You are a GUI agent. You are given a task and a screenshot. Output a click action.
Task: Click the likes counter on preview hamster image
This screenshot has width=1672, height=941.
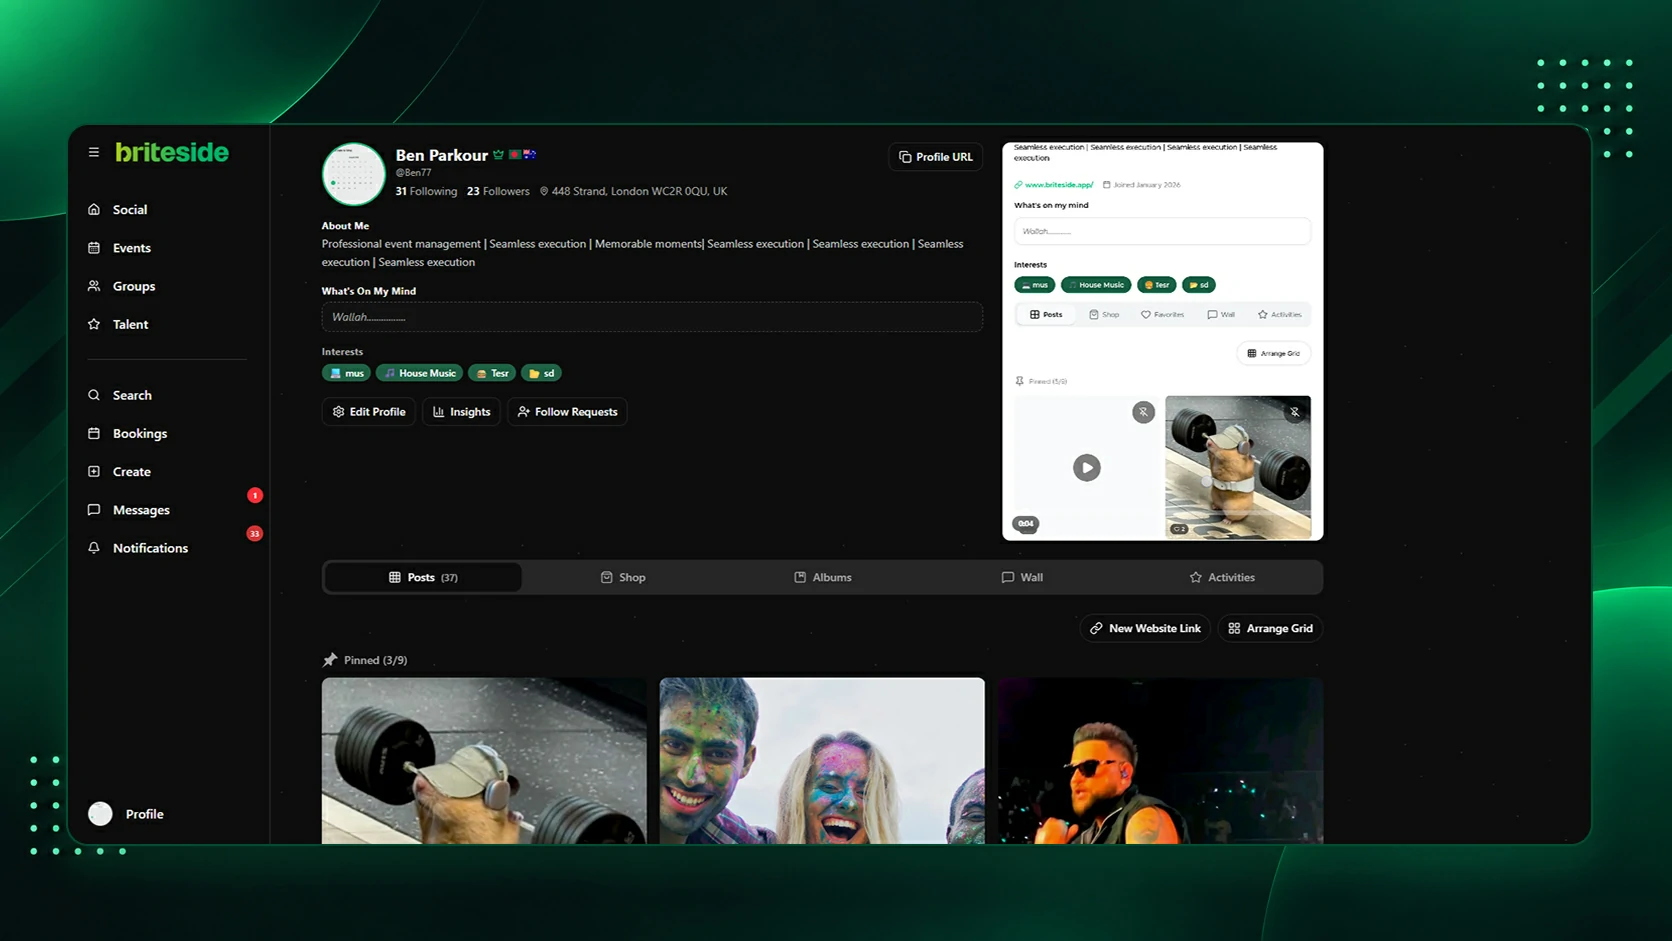[x=1179, y=529]
